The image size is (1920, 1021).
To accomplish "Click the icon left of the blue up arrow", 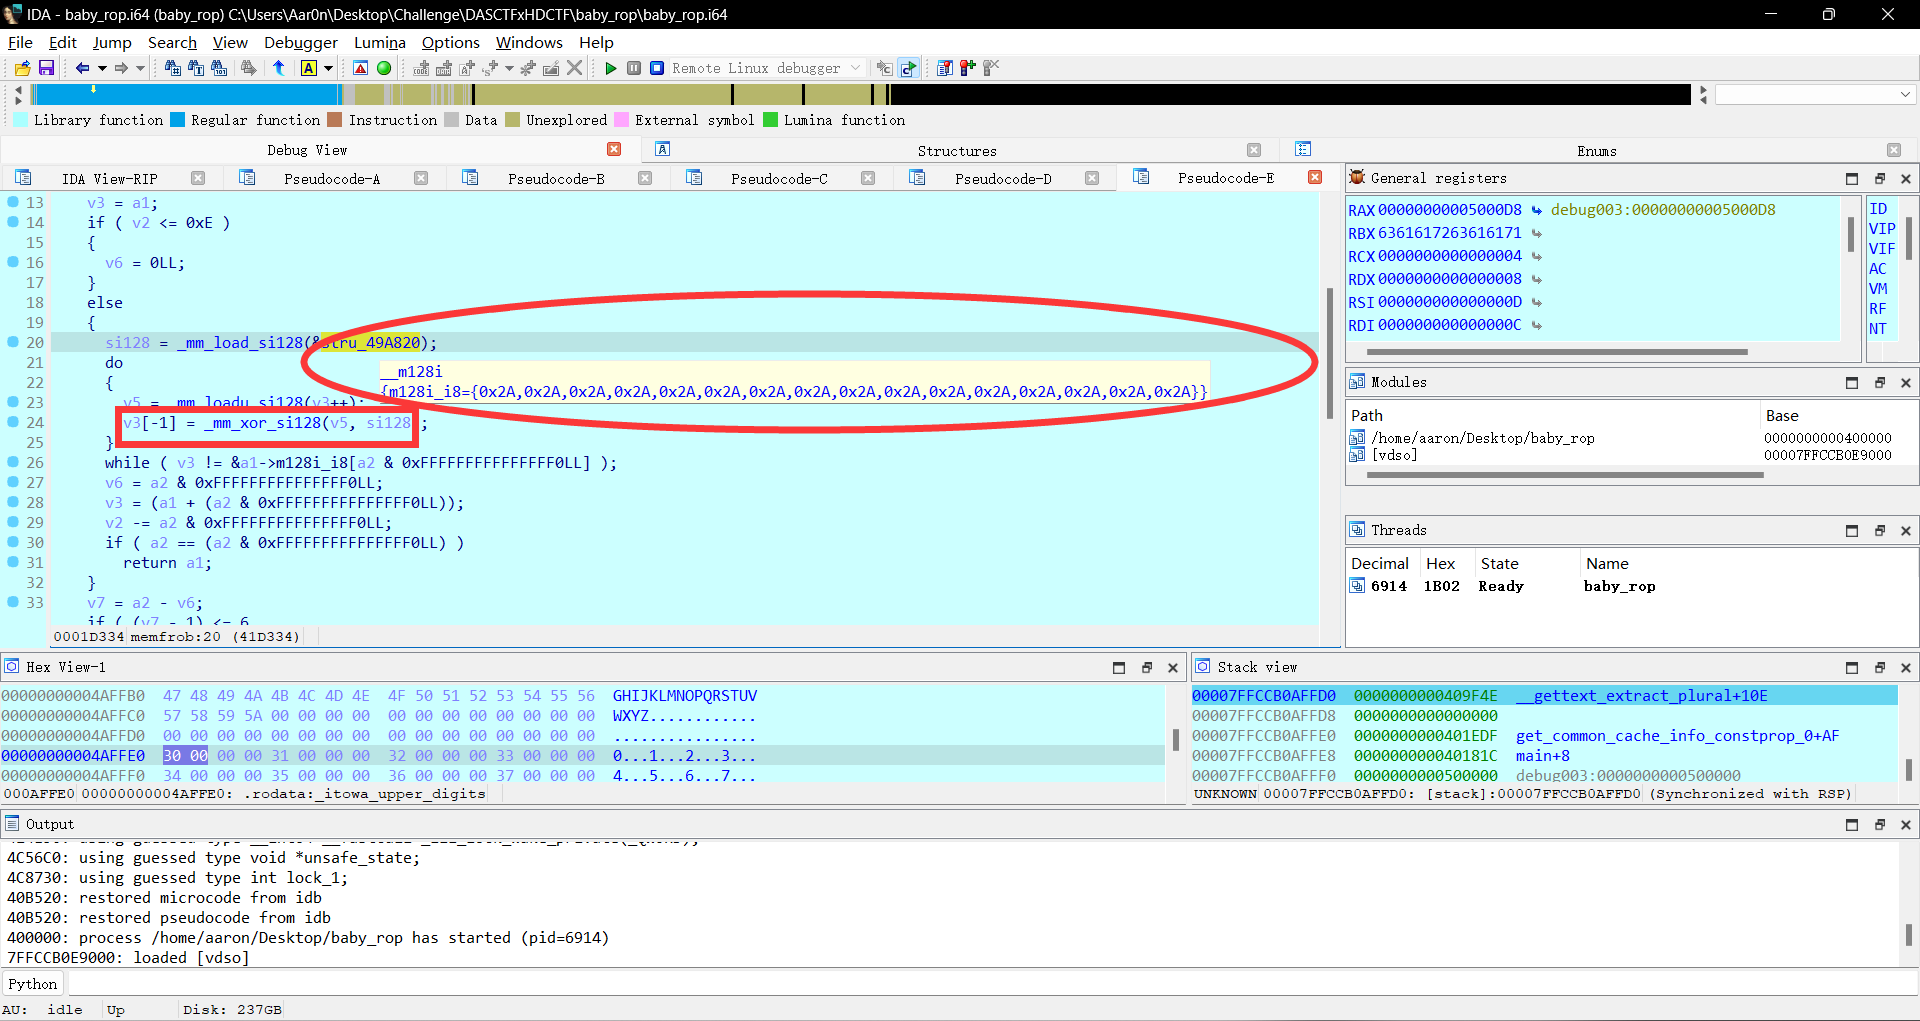I will pos(249,68).
